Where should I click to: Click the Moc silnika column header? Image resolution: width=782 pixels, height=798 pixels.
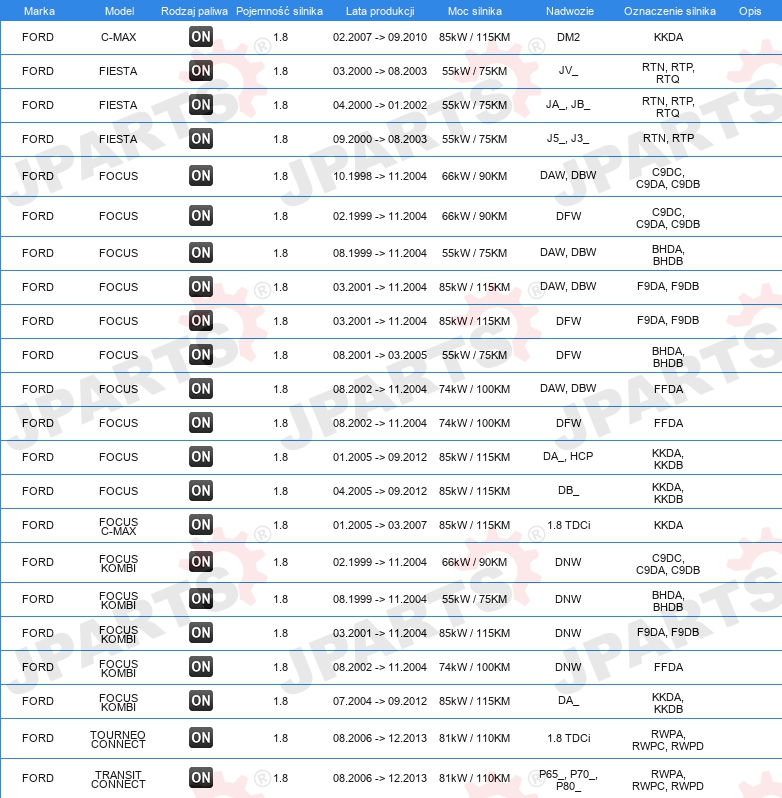(x=475, y=11)
